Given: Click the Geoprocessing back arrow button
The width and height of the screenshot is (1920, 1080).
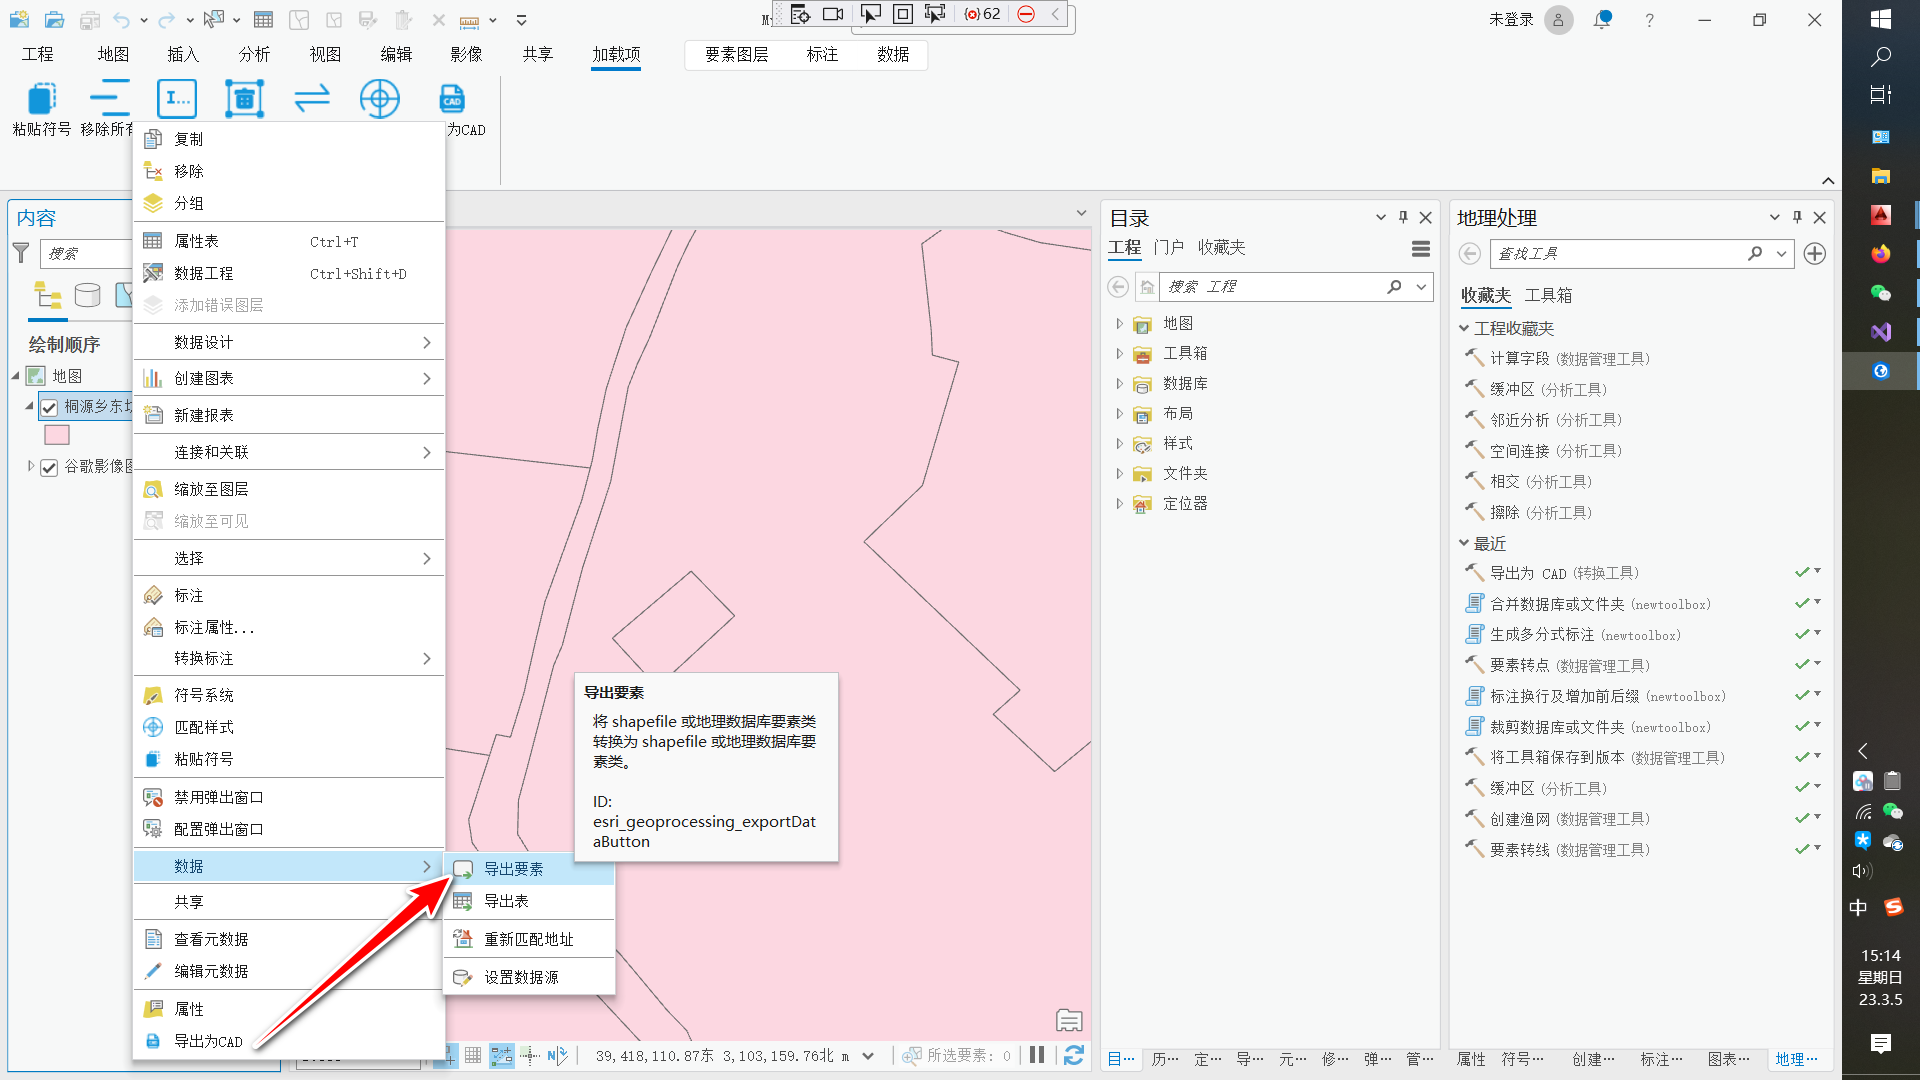Looking at the screenshot, I should (x=1469, y=254).
